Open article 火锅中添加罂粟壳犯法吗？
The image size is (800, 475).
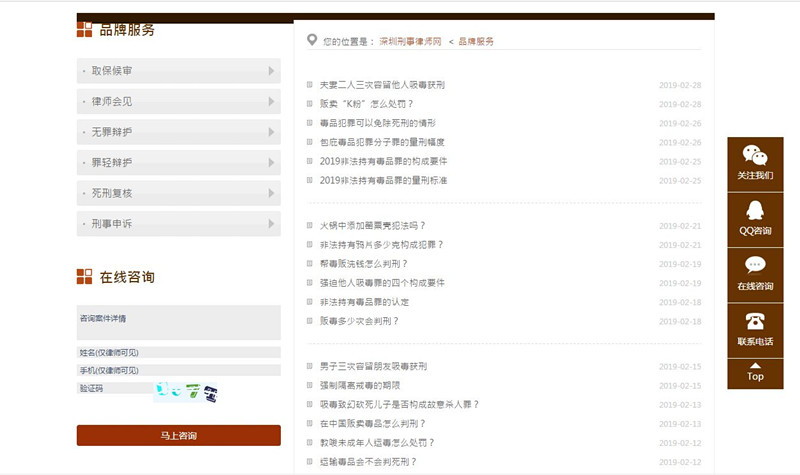tap(373, 226)
